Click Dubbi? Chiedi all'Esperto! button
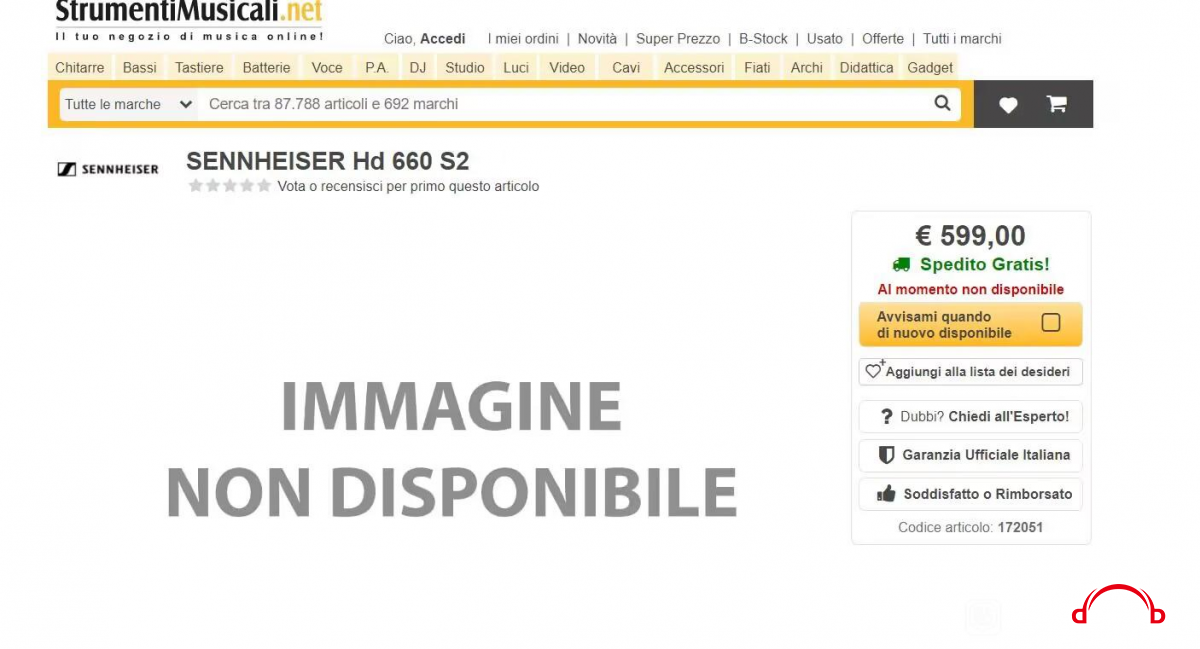This screenshot has width=1200, height=649. click(970, 416)
